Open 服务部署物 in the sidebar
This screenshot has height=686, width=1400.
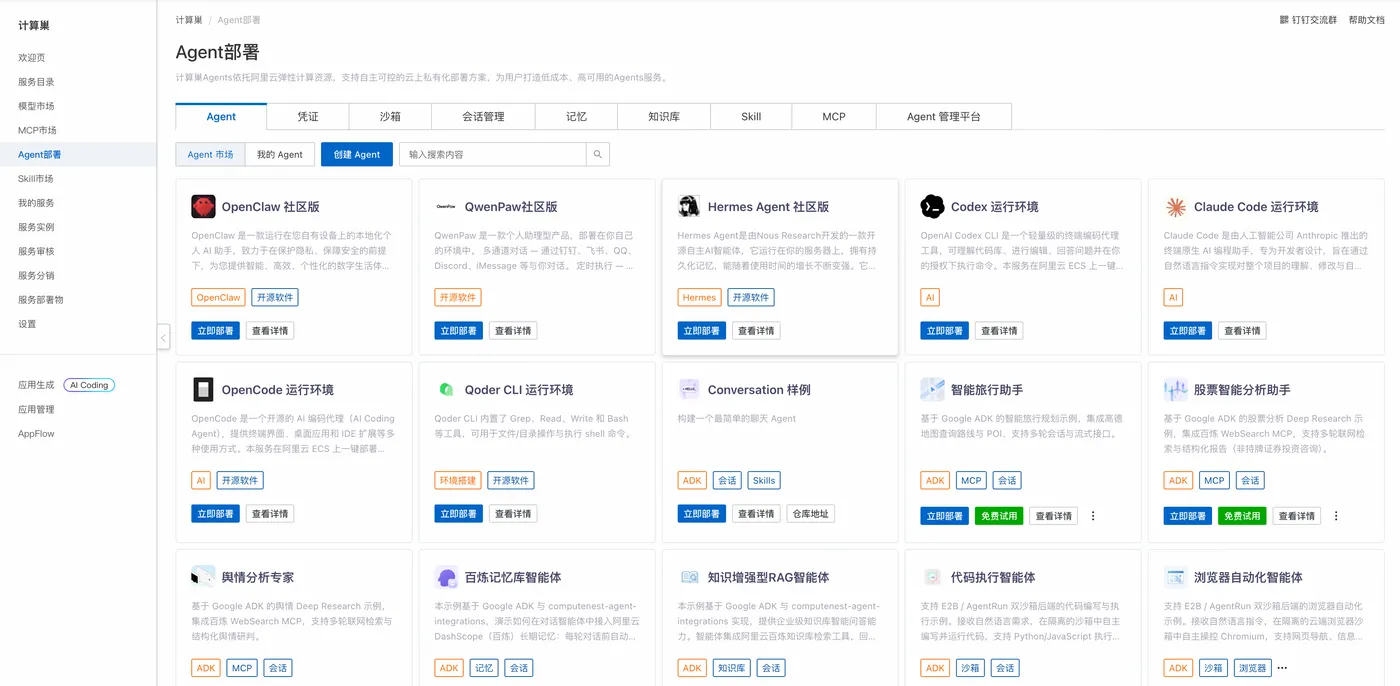pyautogui.click(x=41, y=300)
